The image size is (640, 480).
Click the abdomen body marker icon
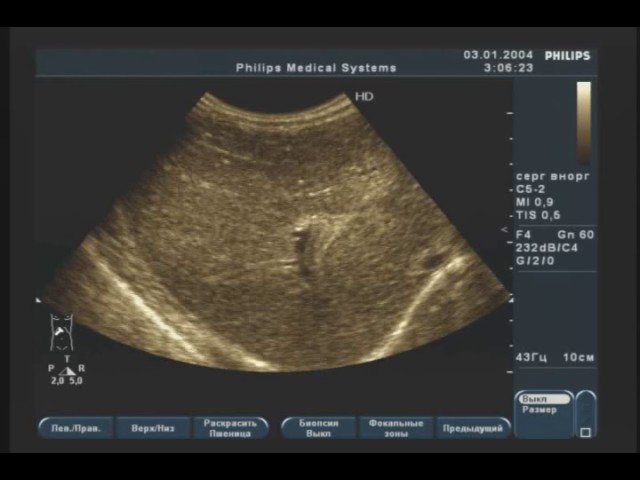pos(62,332)
